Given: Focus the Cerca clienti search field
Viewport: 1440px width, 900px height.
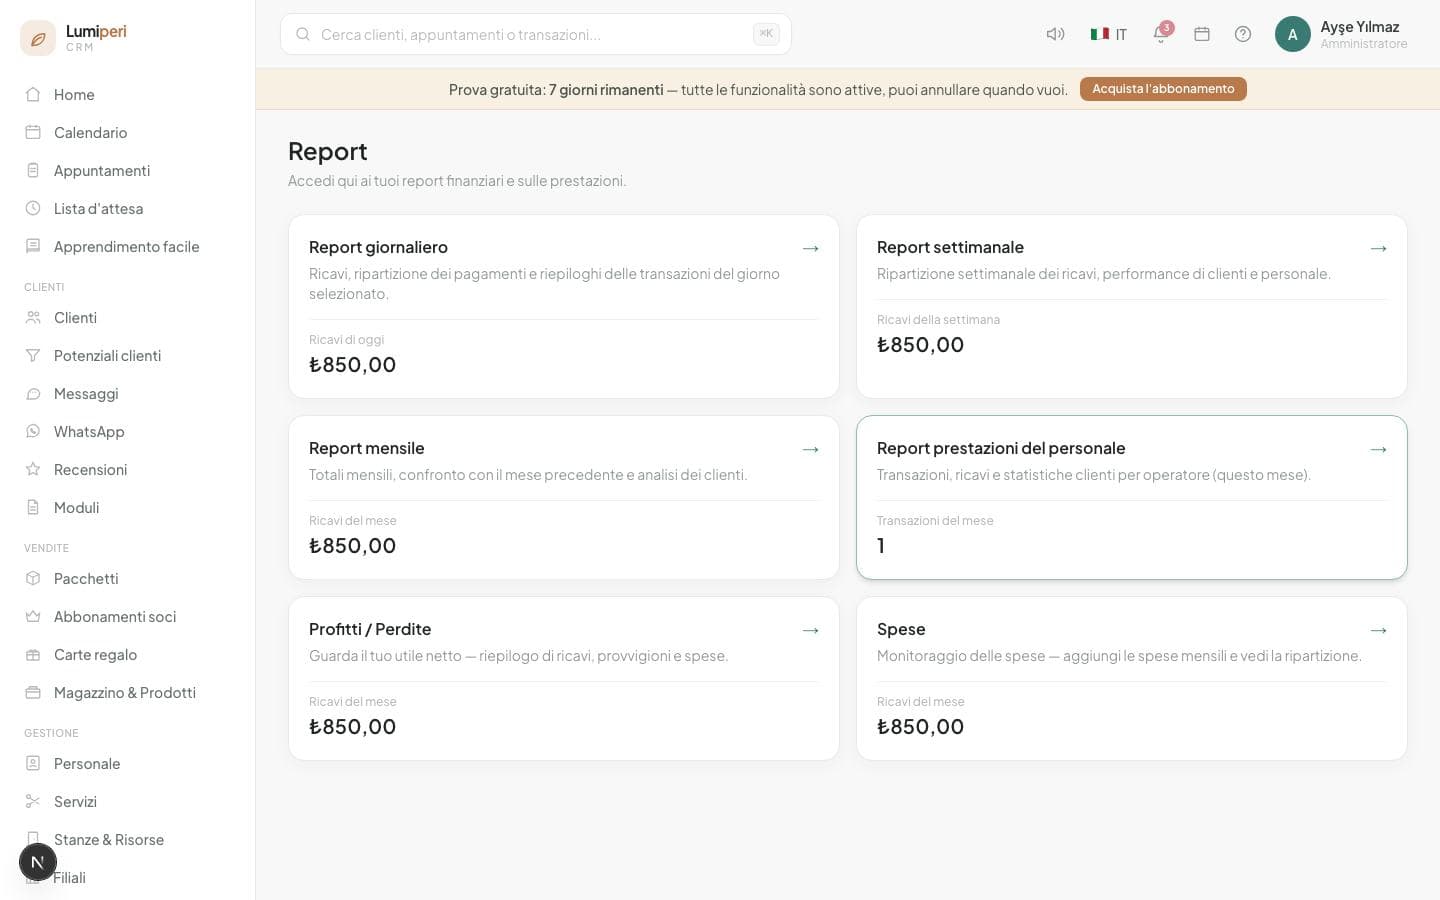Looking at the screenshot, I should point(536,34).
